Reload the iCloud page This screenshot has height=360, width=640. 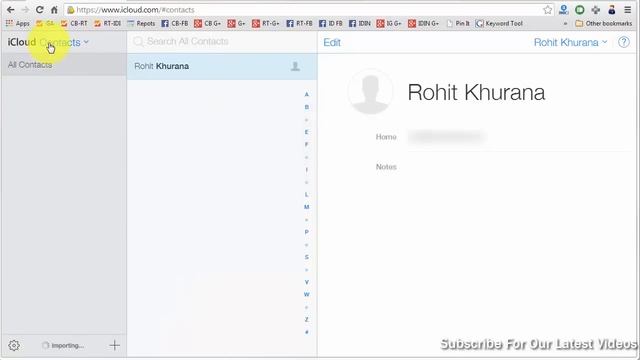tap(40, 10)
